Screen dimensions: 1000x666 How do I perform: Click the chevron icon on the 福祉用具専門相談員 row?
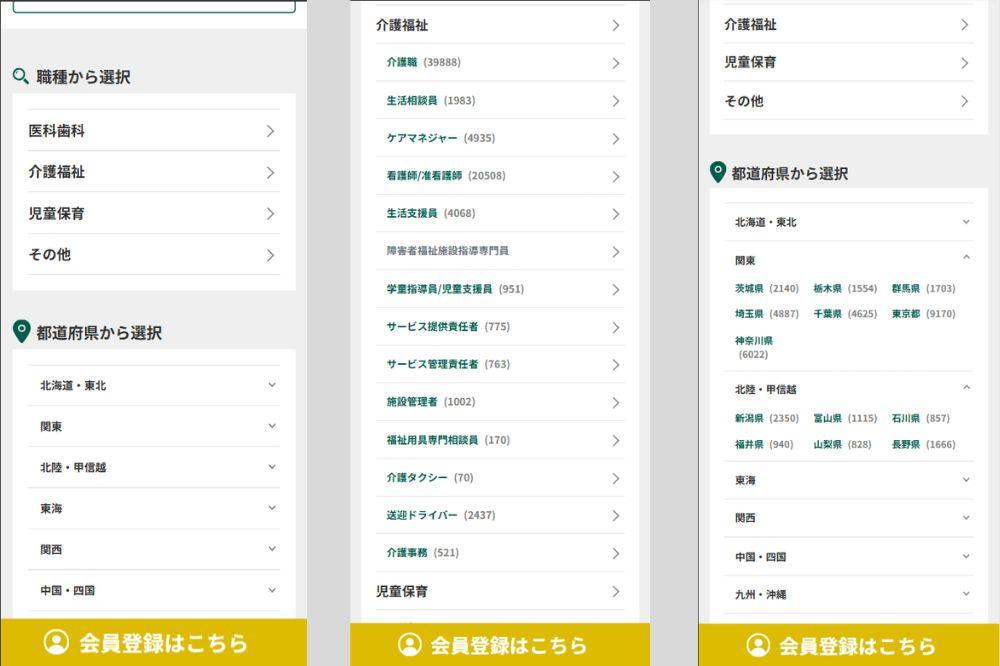(x=616, y=441)
